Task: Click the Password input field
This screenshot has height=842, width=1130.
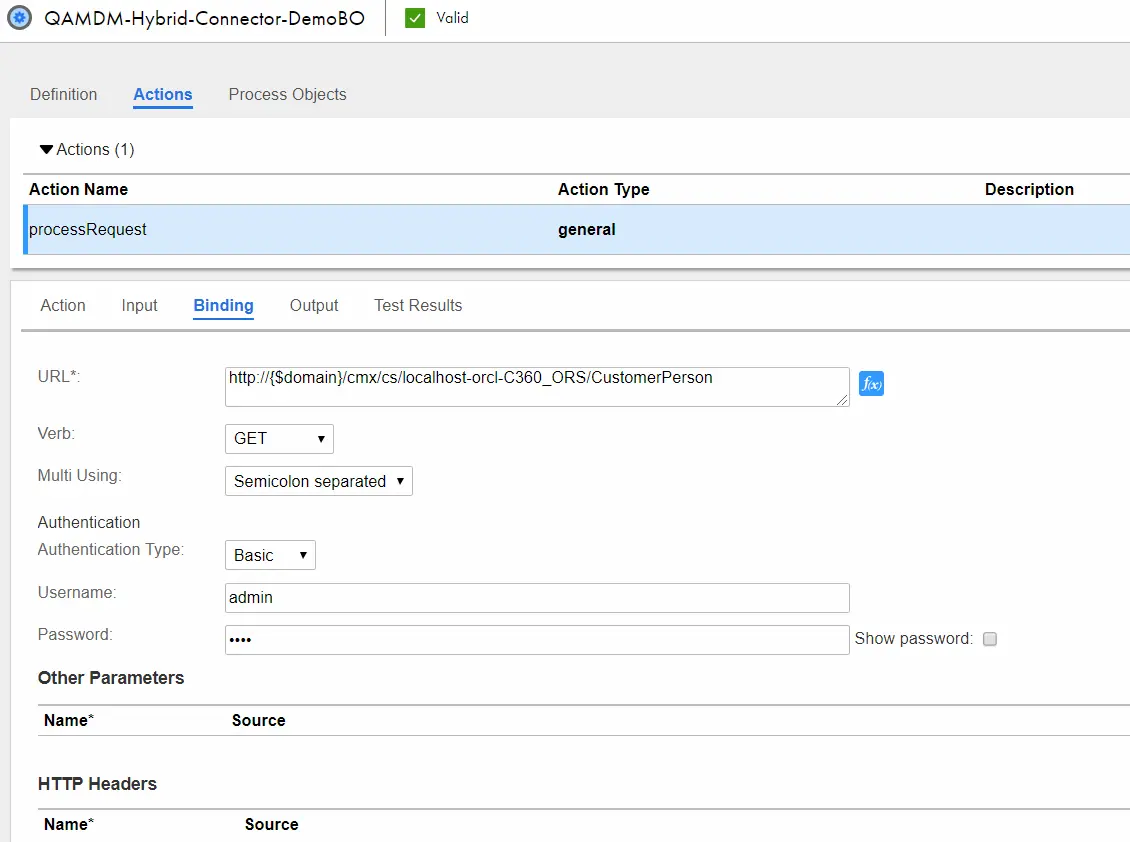Action: [537, 639]
